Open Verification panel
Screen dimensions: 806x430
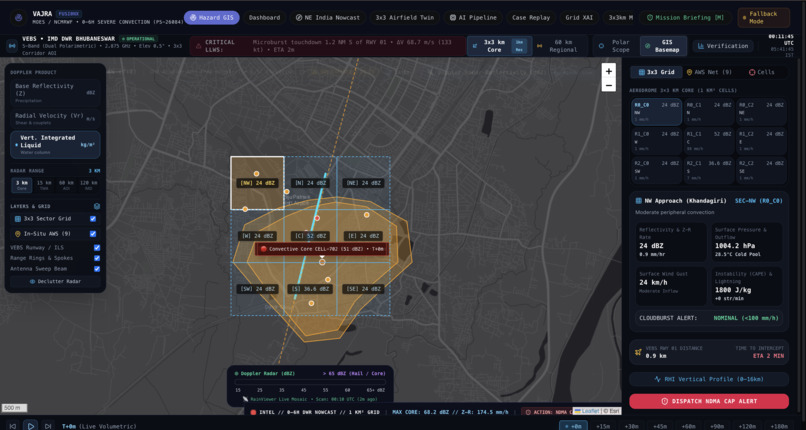(723, 46)
